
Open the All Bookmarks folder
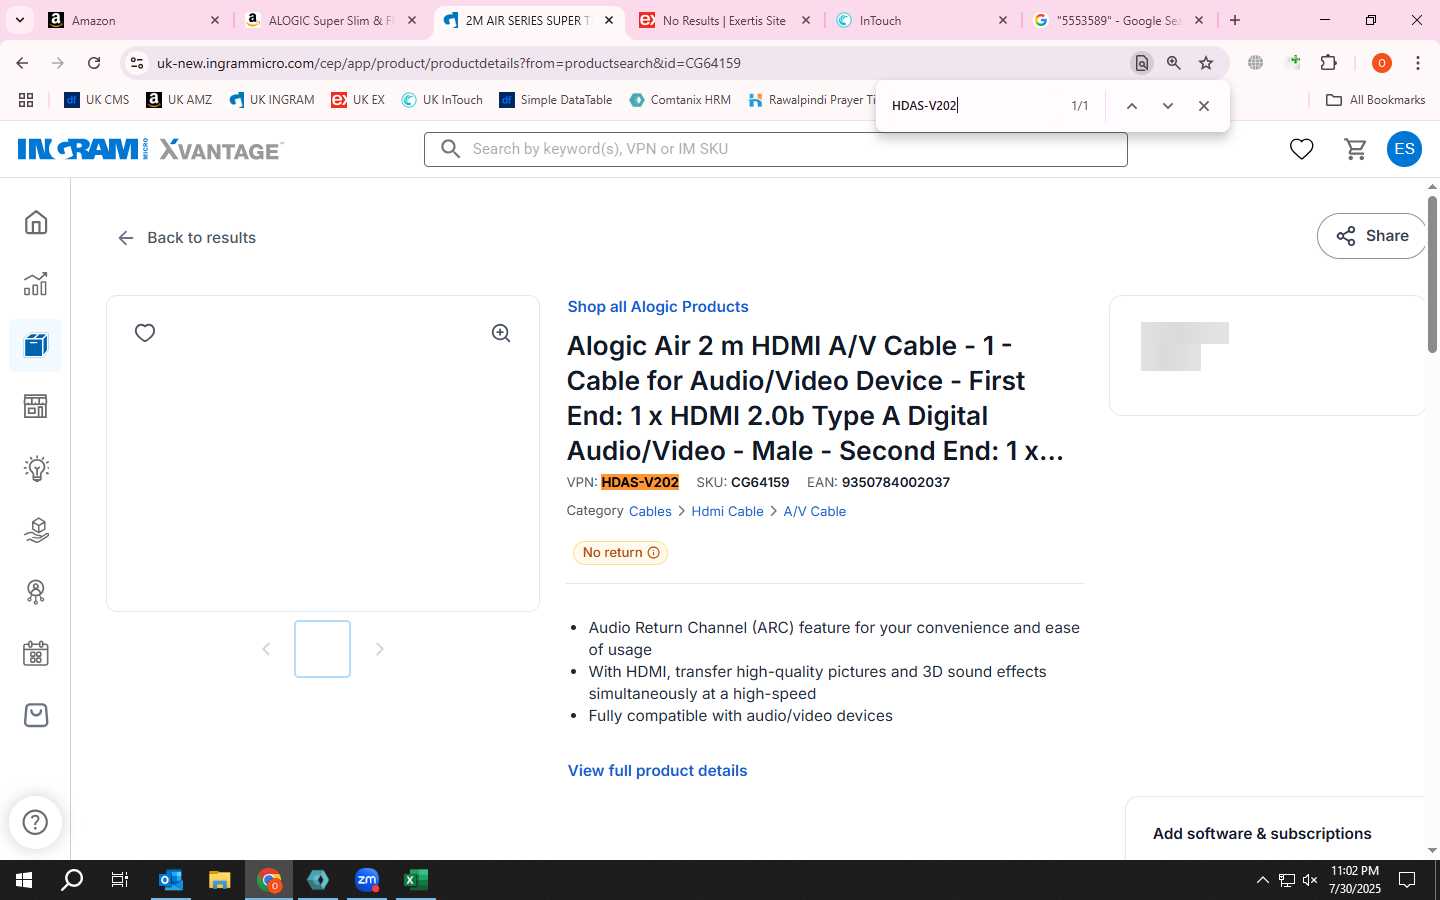pos(1375,100)
